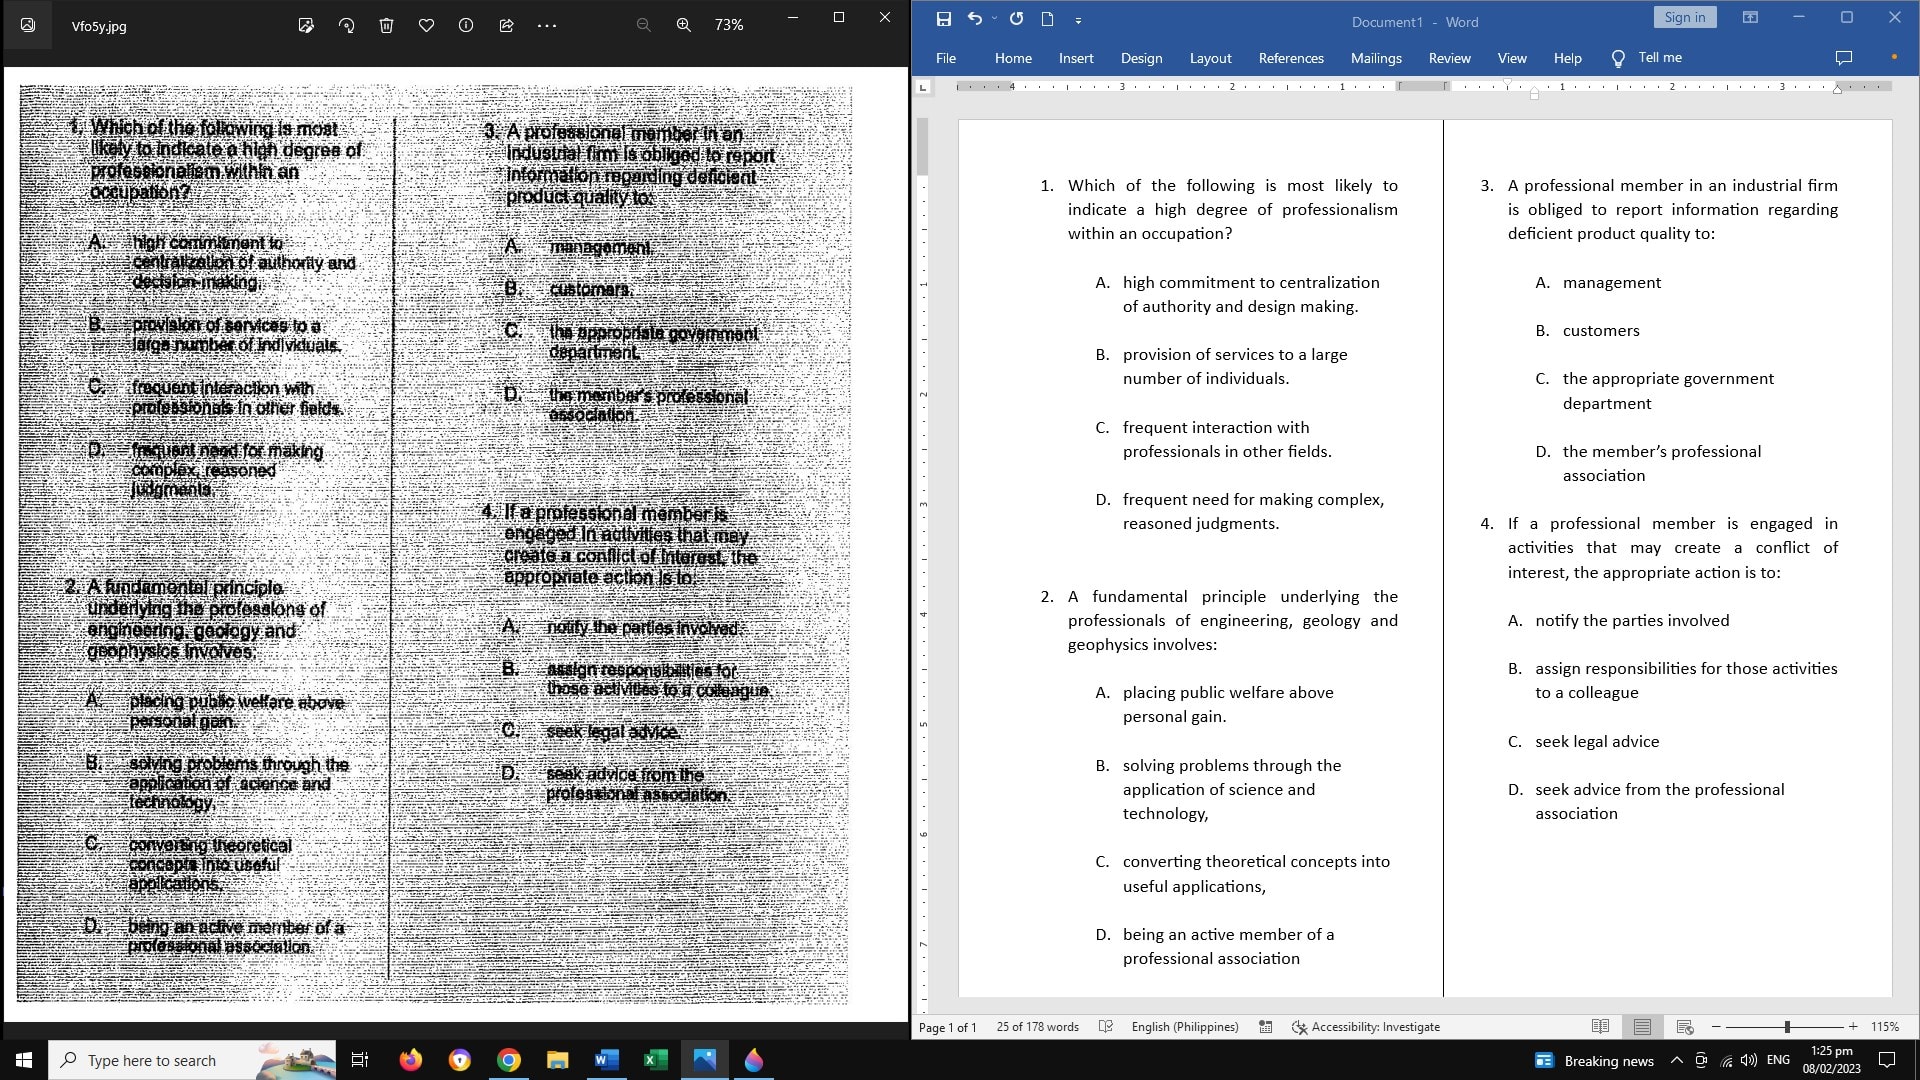The image size is (1920, 1080).
Task: Open the Layout ribbon tab
Action: (x=1210, y=58)
